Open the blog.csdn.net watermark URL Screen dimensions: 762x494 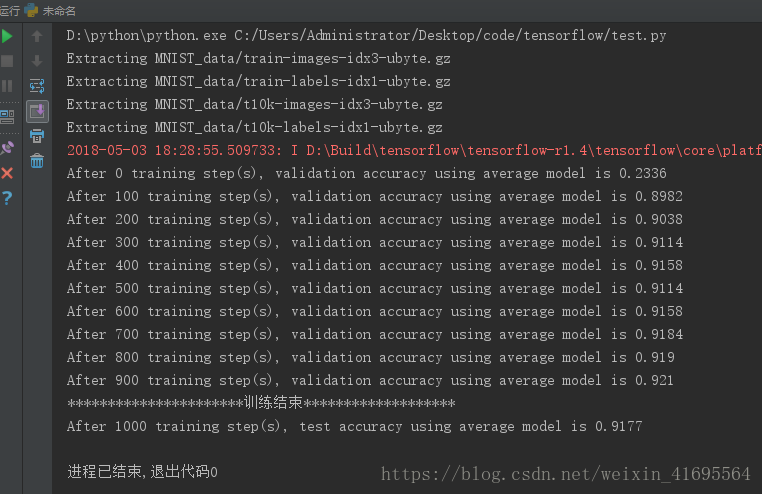pos(566,474)
